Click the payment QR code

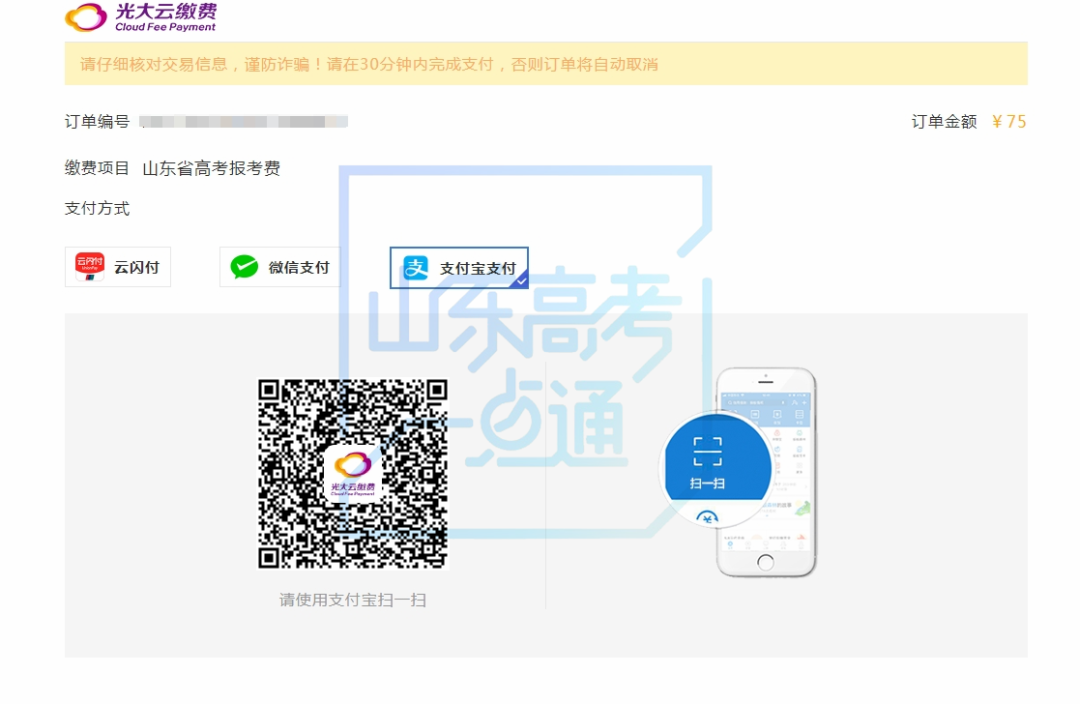pos(353,474)
